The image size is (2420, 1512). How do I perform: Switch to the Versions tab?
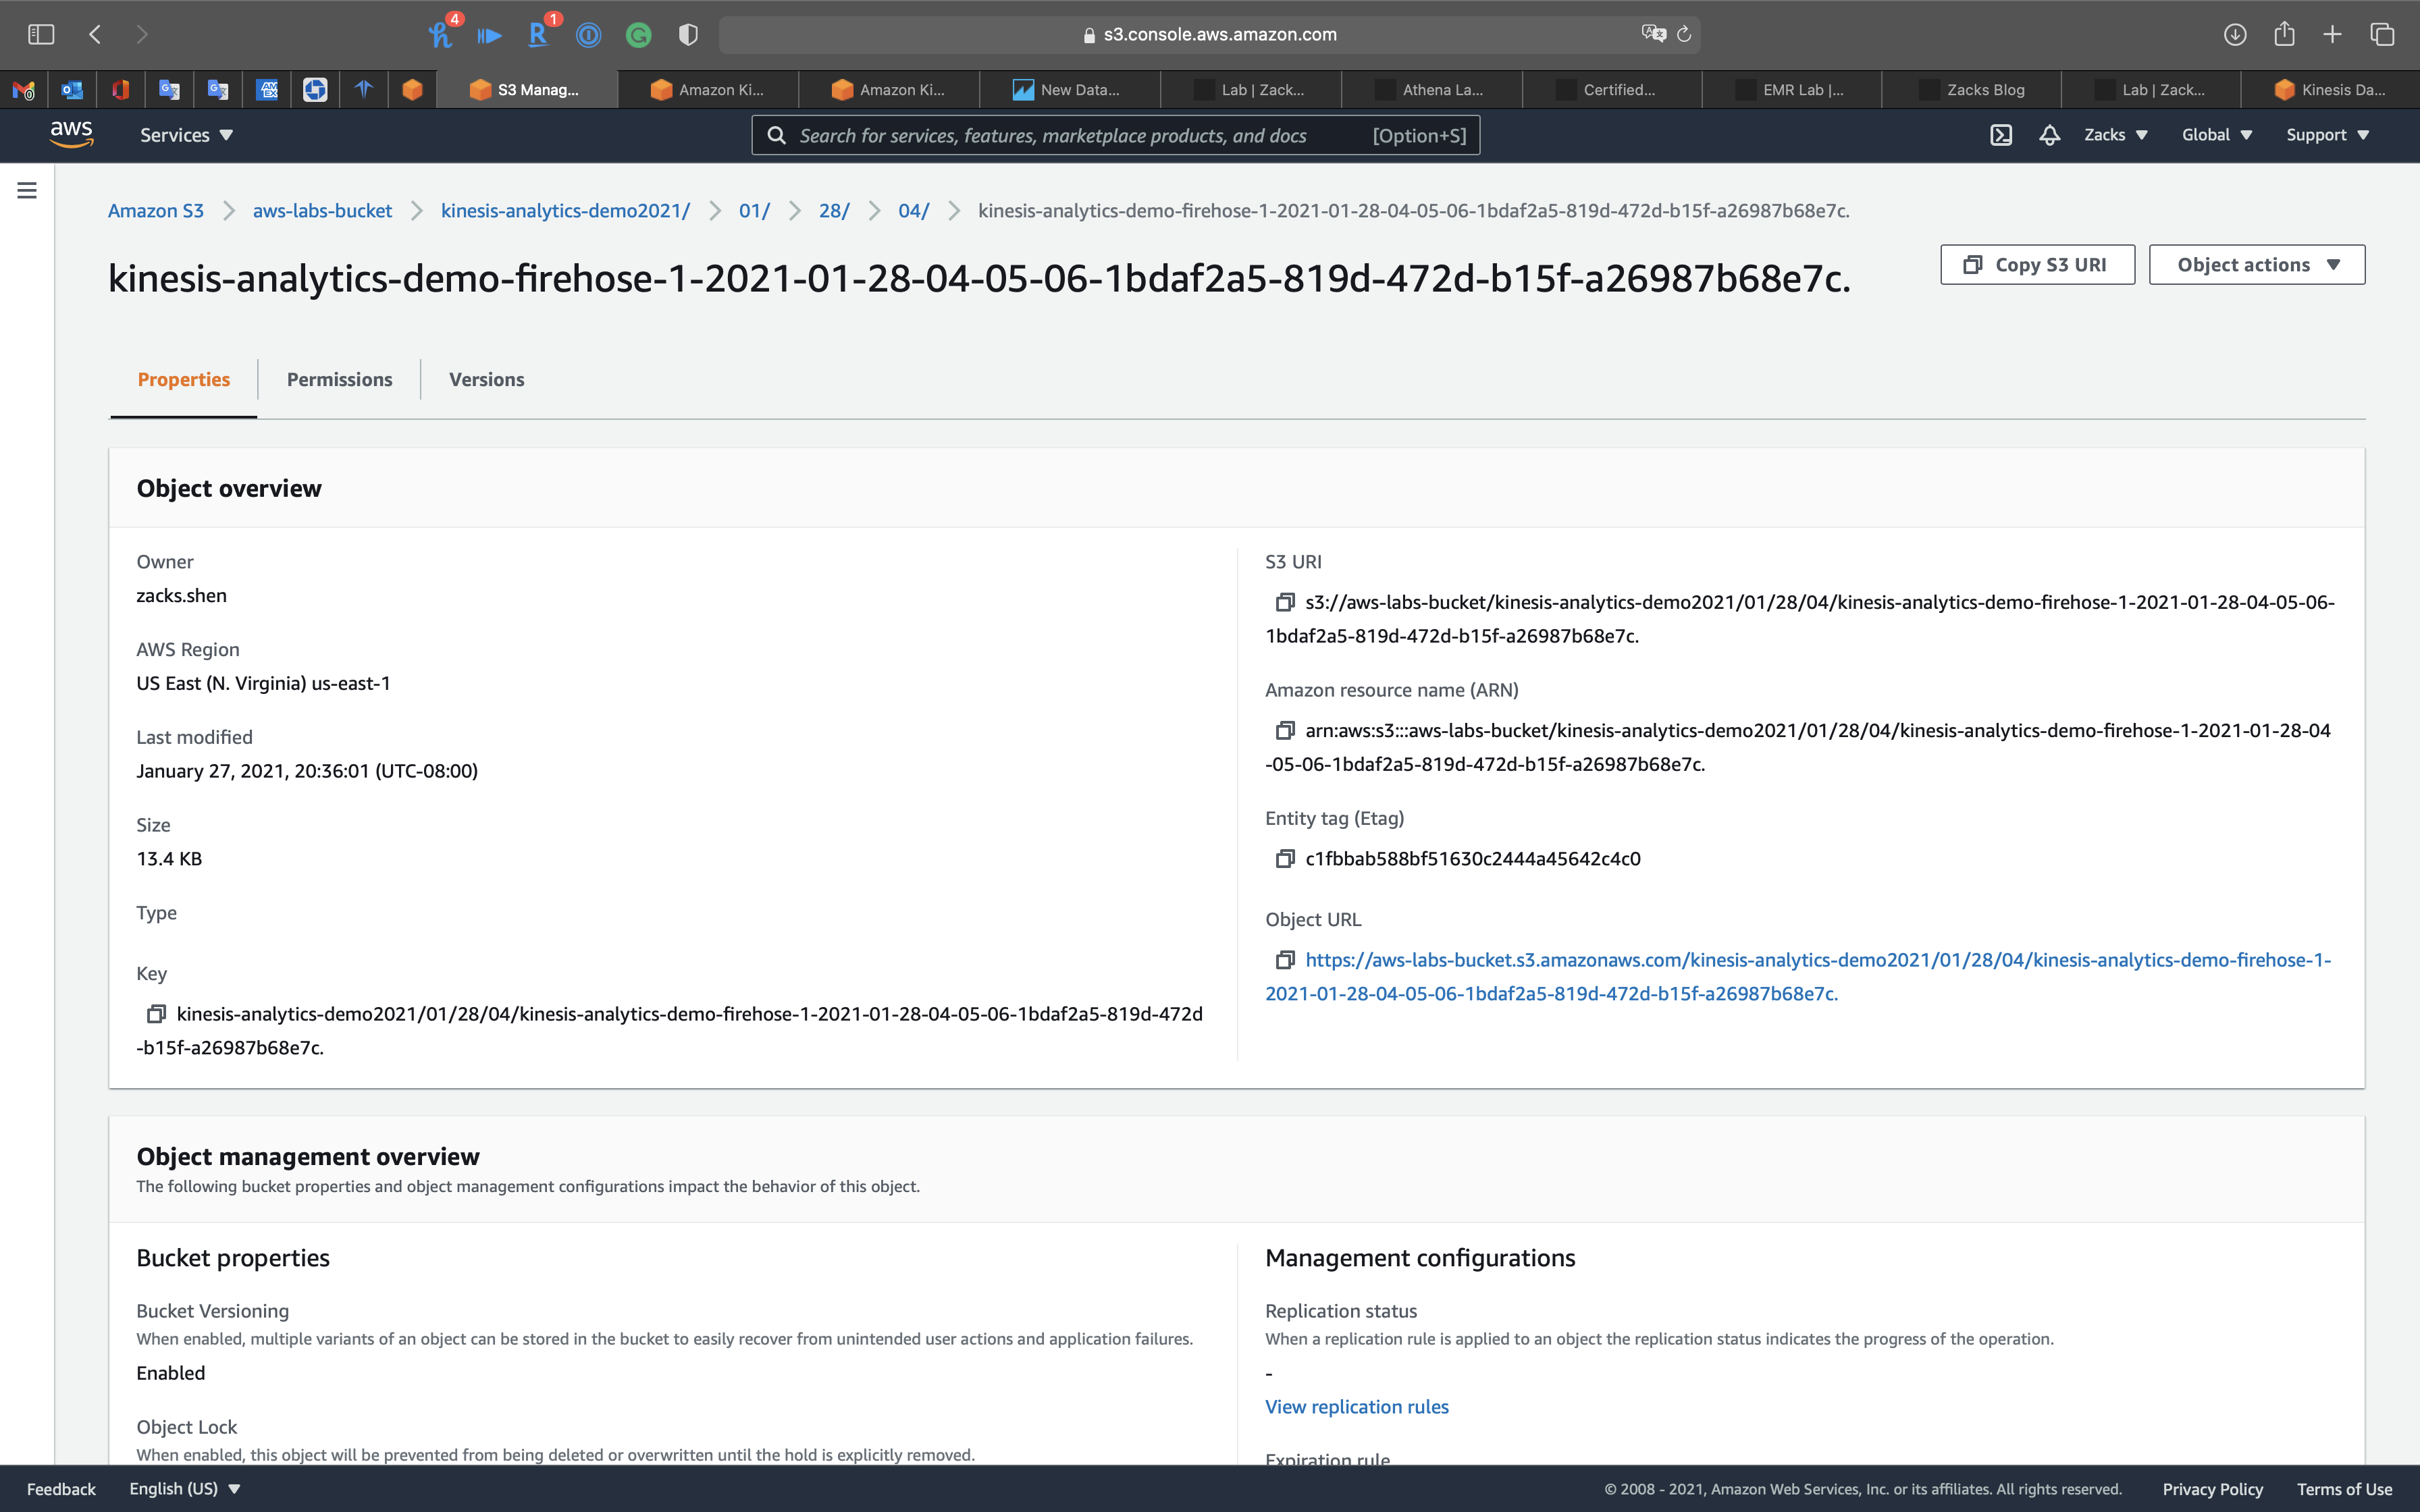pyautogui.click(x=486, y=380)
